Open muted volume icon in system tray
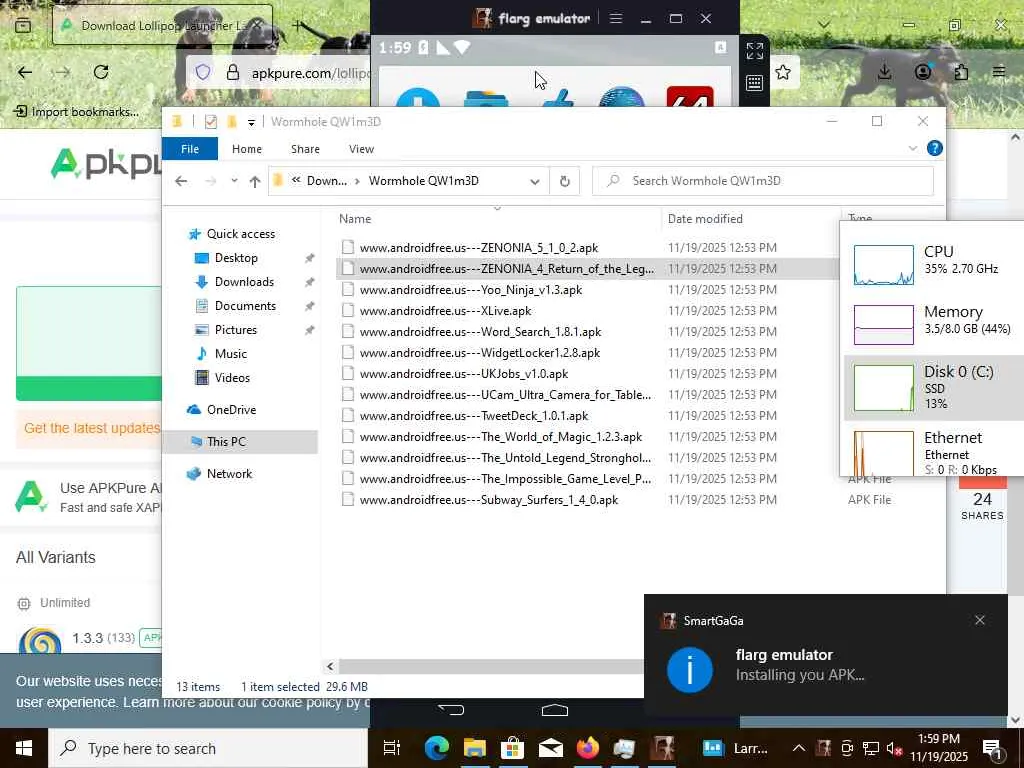 895,748
